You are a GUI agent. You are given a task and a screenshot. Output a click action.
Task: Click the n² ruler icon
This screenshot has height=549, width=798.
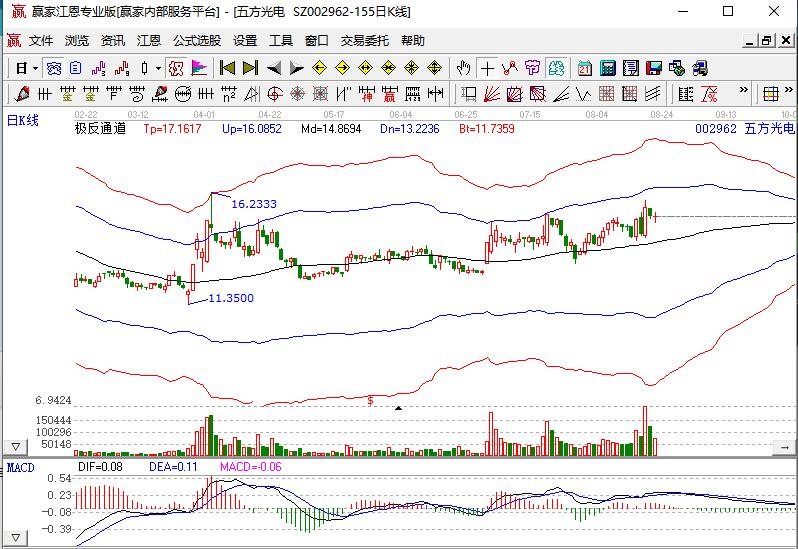229,94
